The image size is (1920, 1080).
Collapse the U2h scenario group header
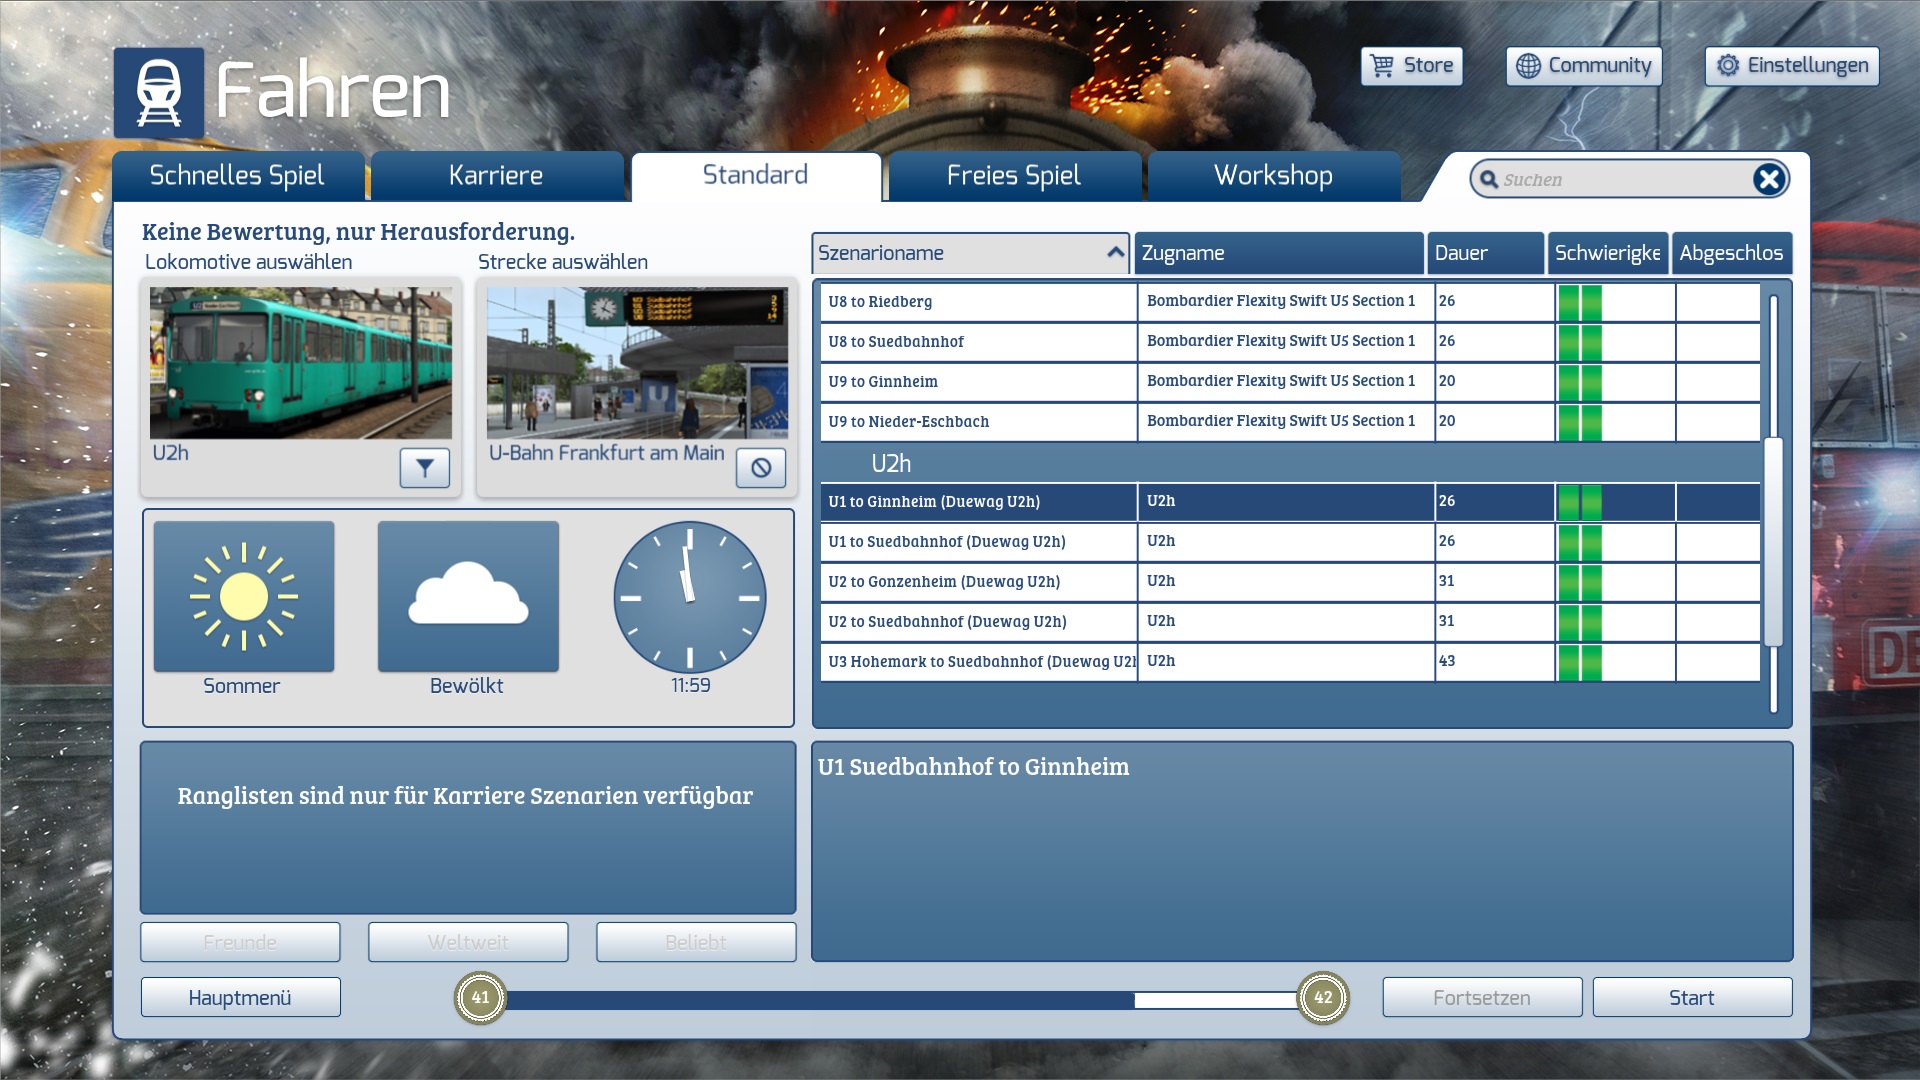(x=891, y=463)
